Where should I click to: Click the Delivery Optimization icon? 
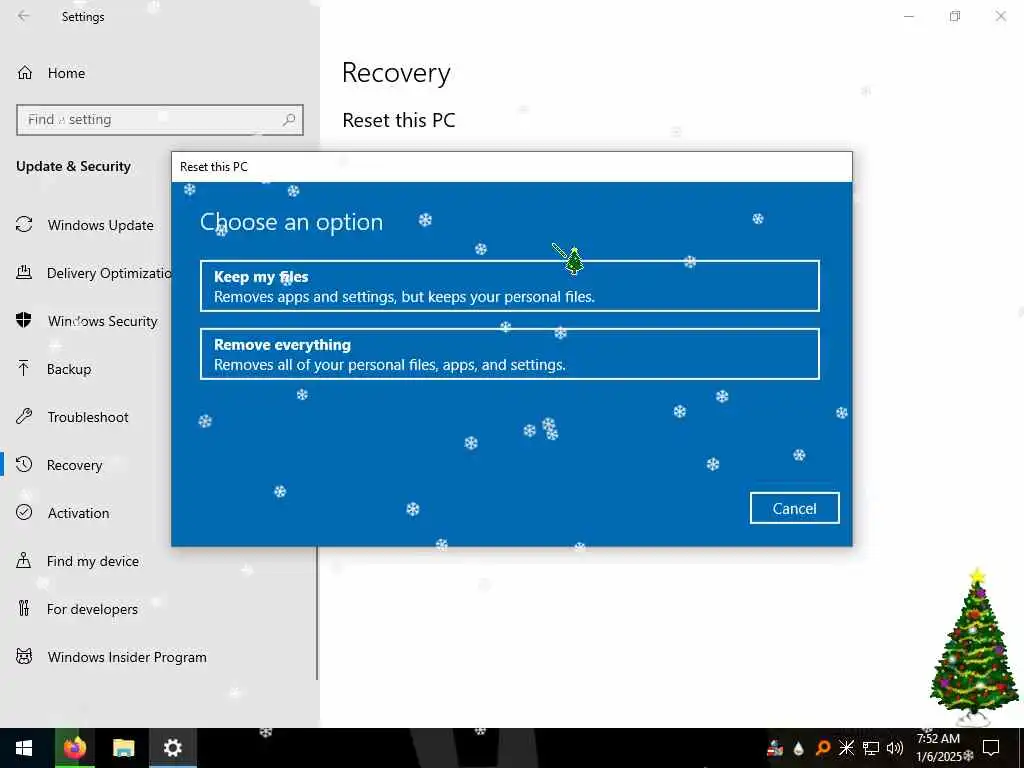(x=24, y=272)
